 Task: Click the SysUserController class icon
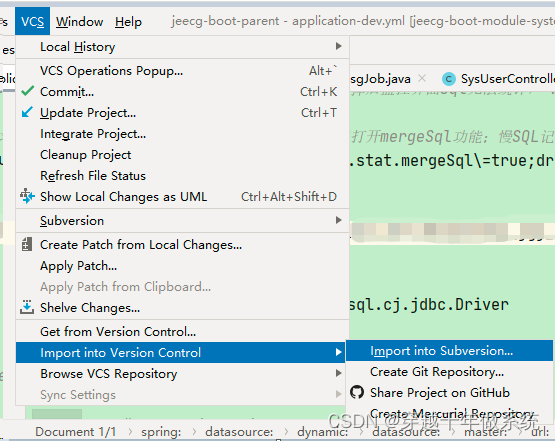click(448, 79)
